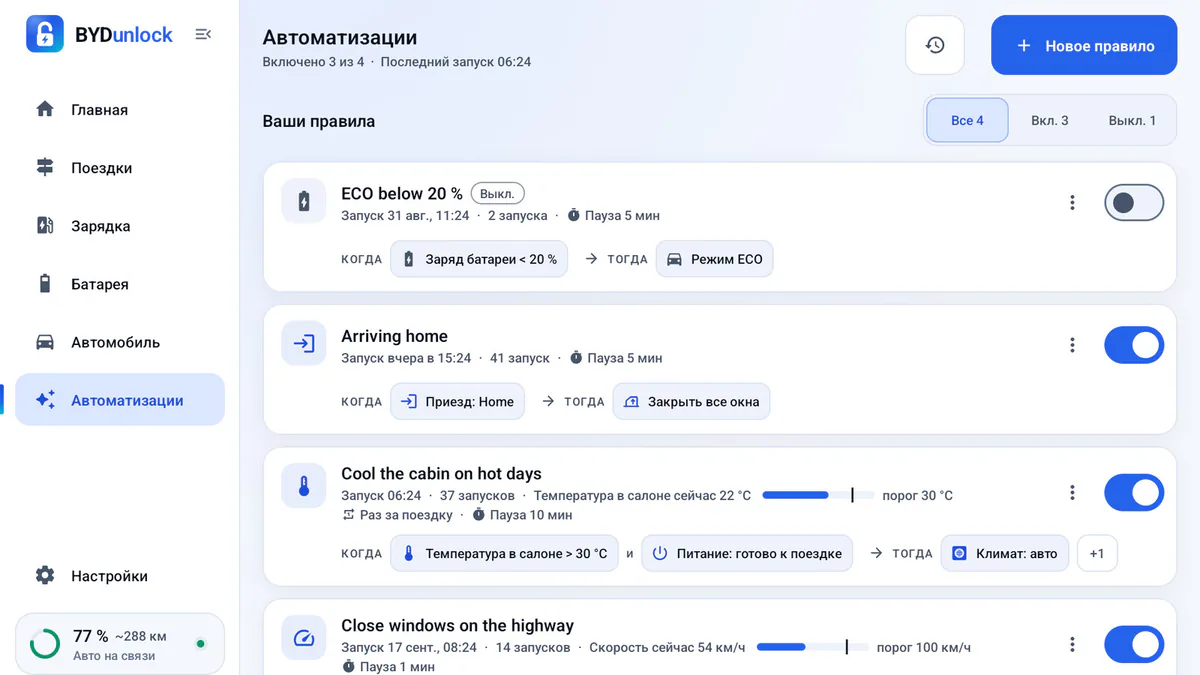Open the Зарядка section
Viewport: 1200px width, 675px height.
pyautogui.click(x=120, y=226)
